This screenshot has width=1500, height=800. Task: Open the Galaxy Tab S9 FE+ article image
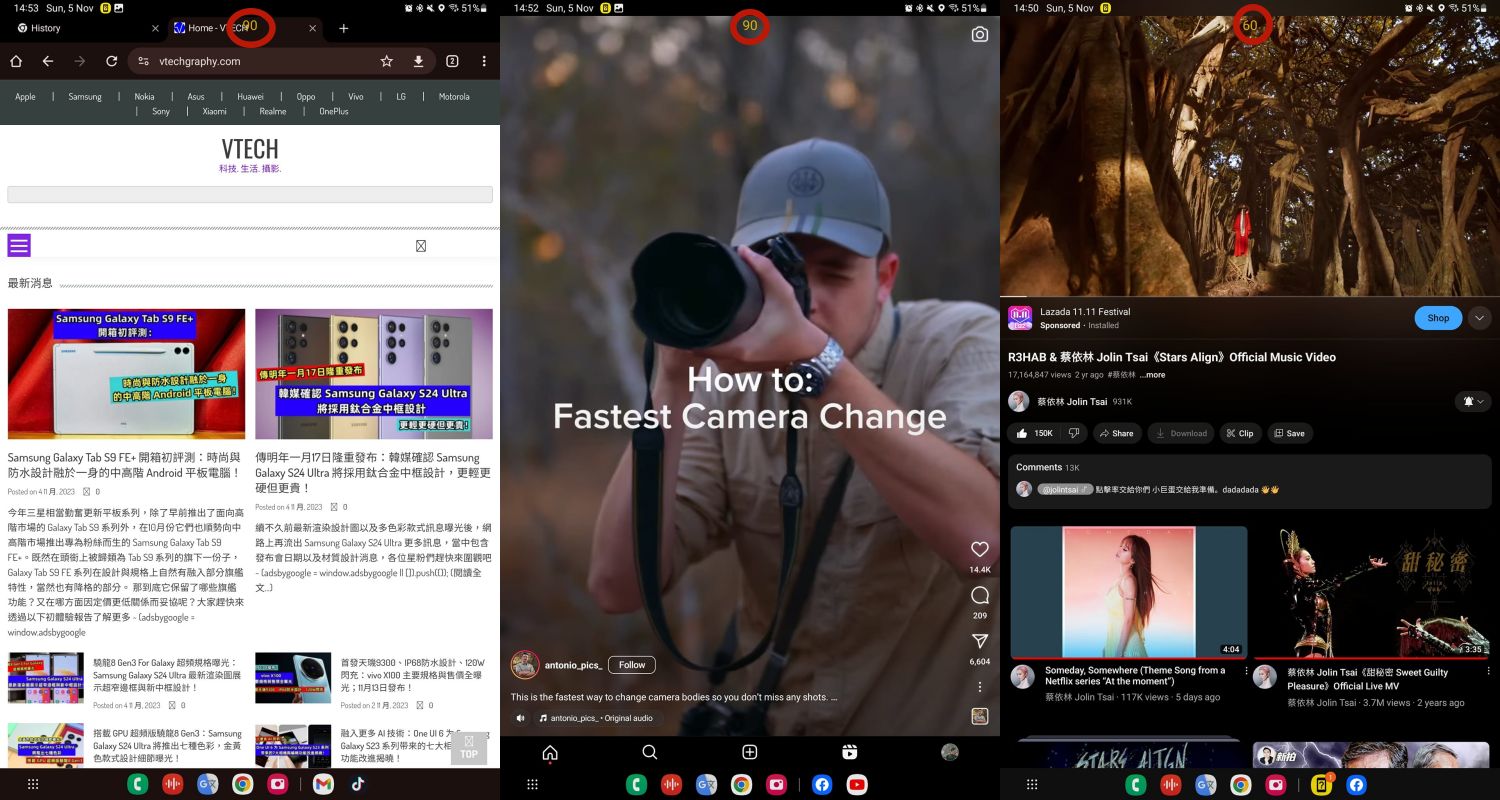pyautogui.click(x=126, y=374)
